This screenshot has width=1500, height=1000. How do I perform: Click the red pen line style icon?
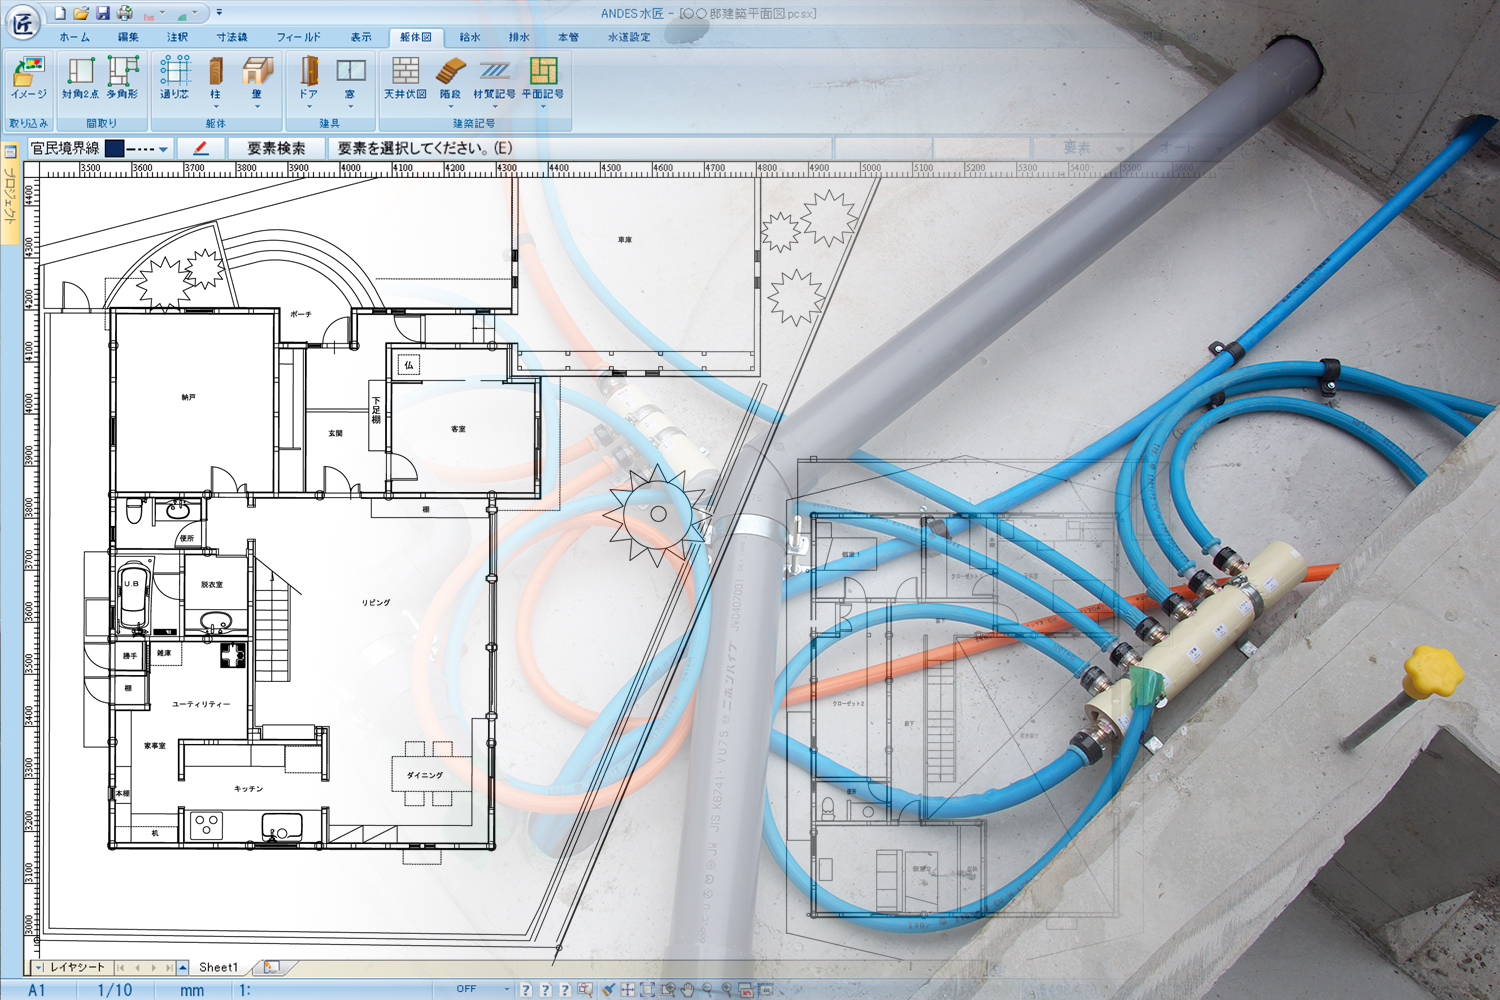[x=201, y=148]
